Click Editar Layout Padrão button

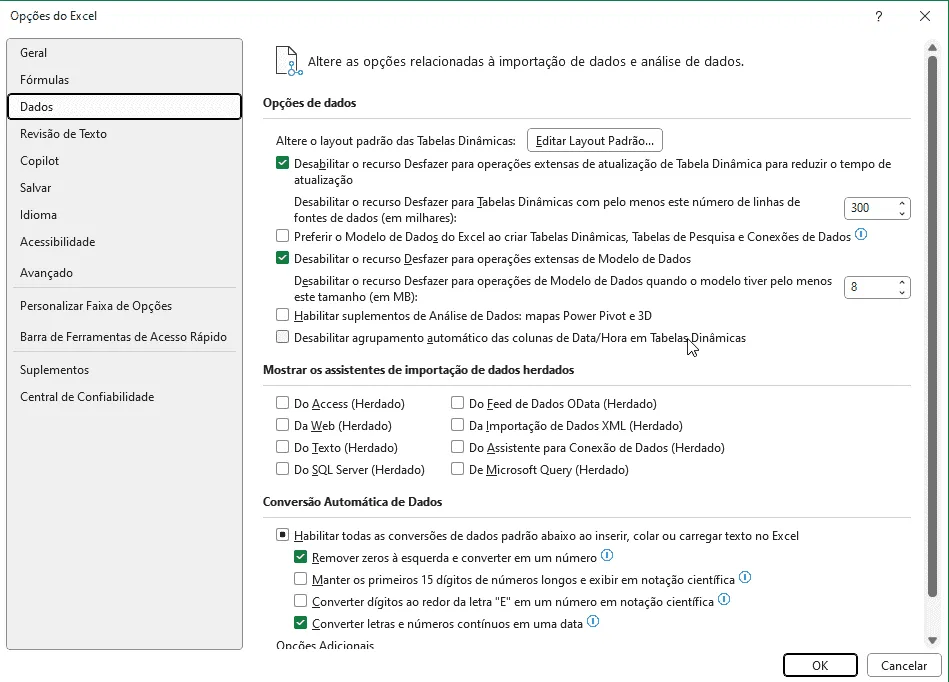click(595, 140)
